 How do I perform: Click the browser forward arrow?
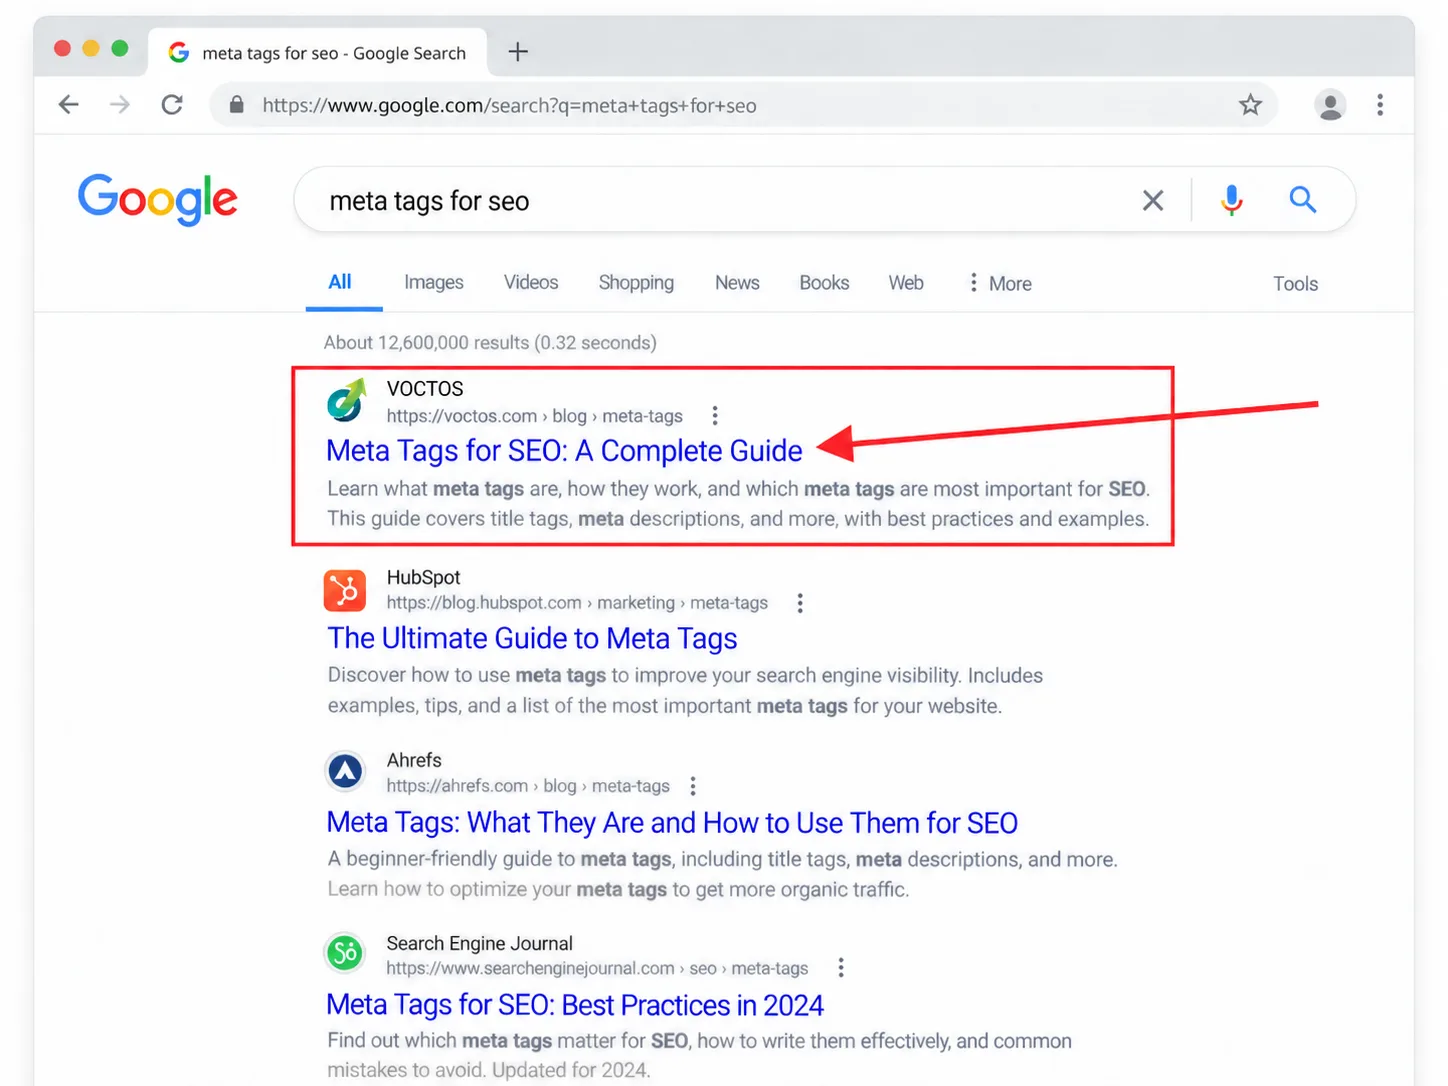(120, 105)
